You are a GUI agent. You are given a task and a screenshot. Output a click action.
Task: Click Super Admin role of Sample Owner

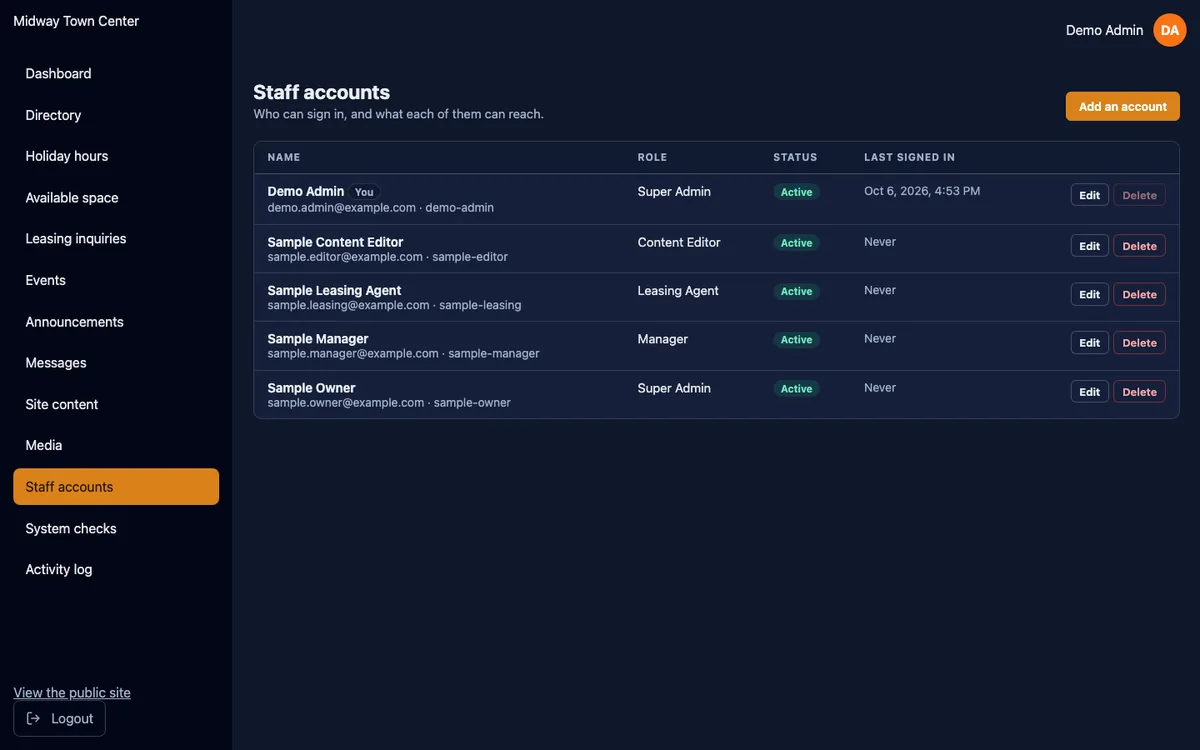coord(674,388)
